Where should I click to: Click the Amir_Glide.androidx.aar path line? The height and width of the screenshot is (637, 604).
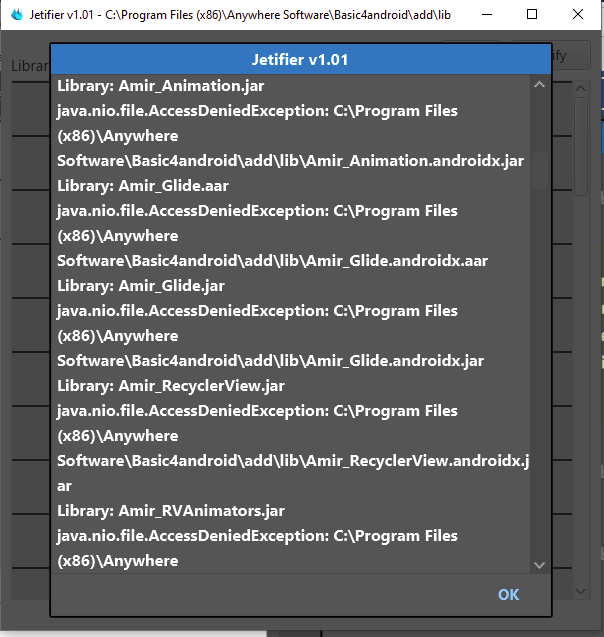click(x=272, y=261)
